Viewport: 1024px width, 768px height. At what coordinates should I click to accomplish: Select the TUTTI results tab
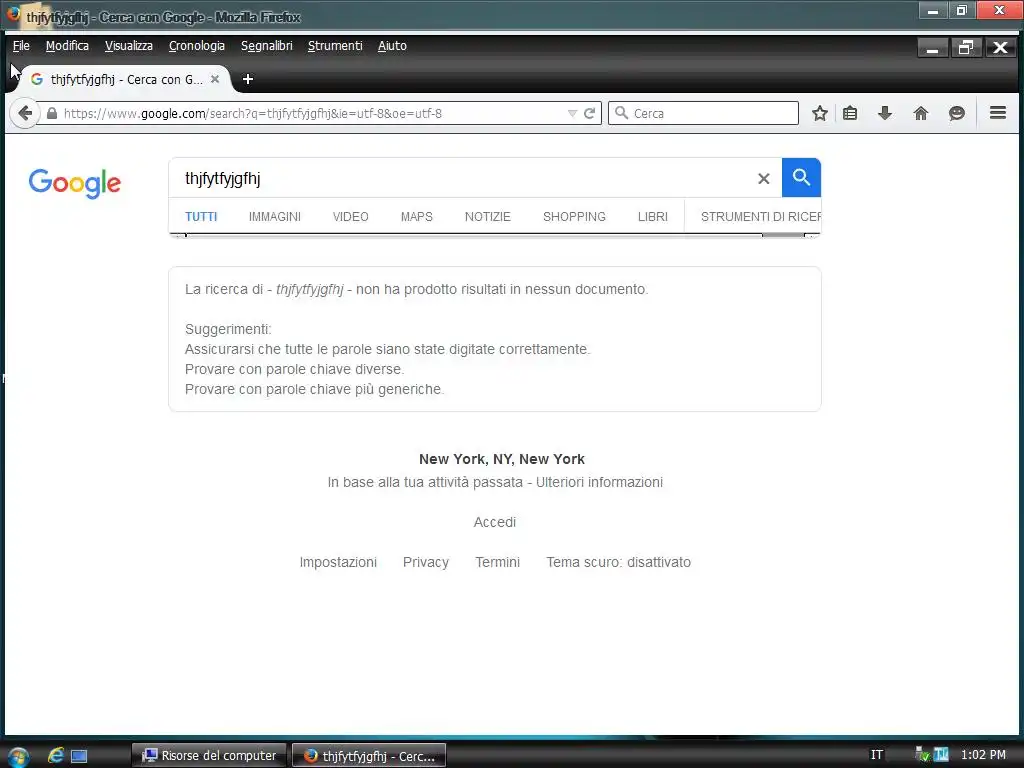click(201, 217)
